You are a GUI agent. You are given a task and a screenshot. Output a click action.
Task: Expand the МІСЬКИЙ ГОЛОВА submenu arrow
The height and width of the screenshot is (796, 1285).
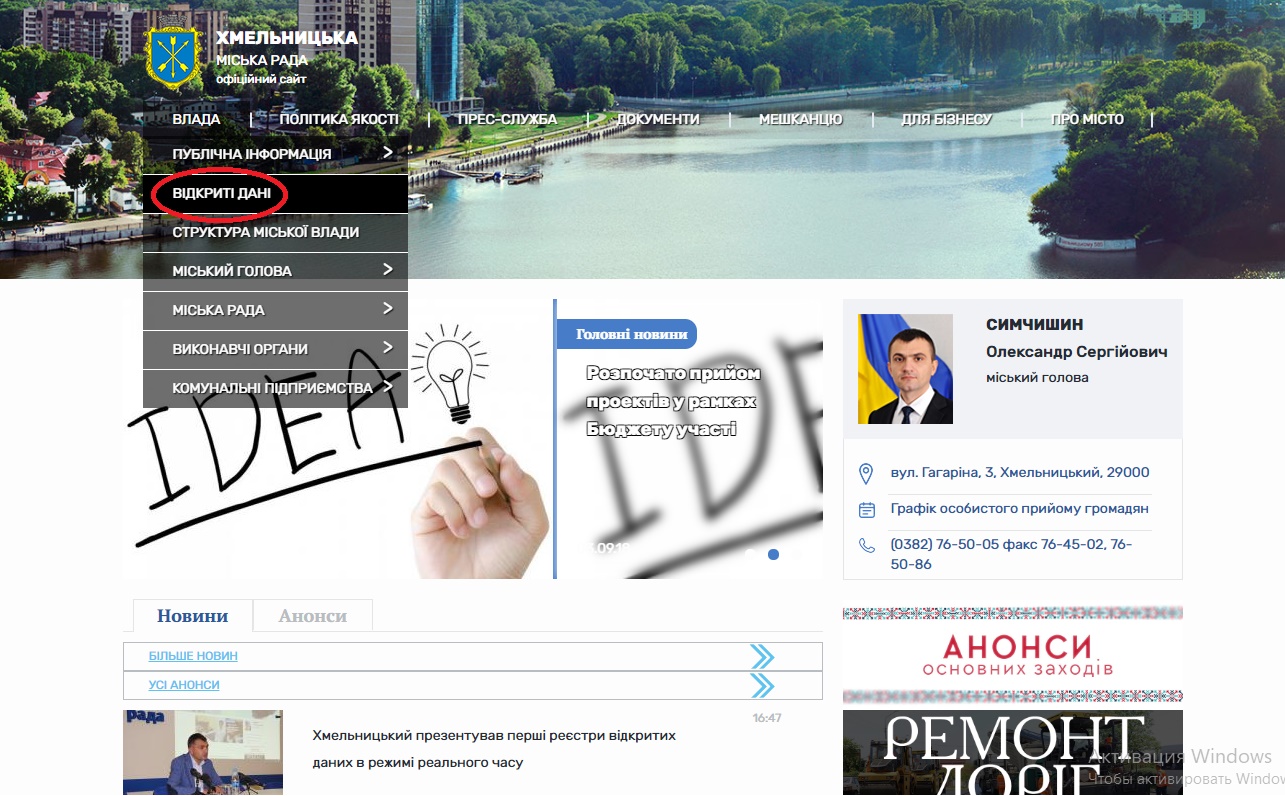pos(388,270)
